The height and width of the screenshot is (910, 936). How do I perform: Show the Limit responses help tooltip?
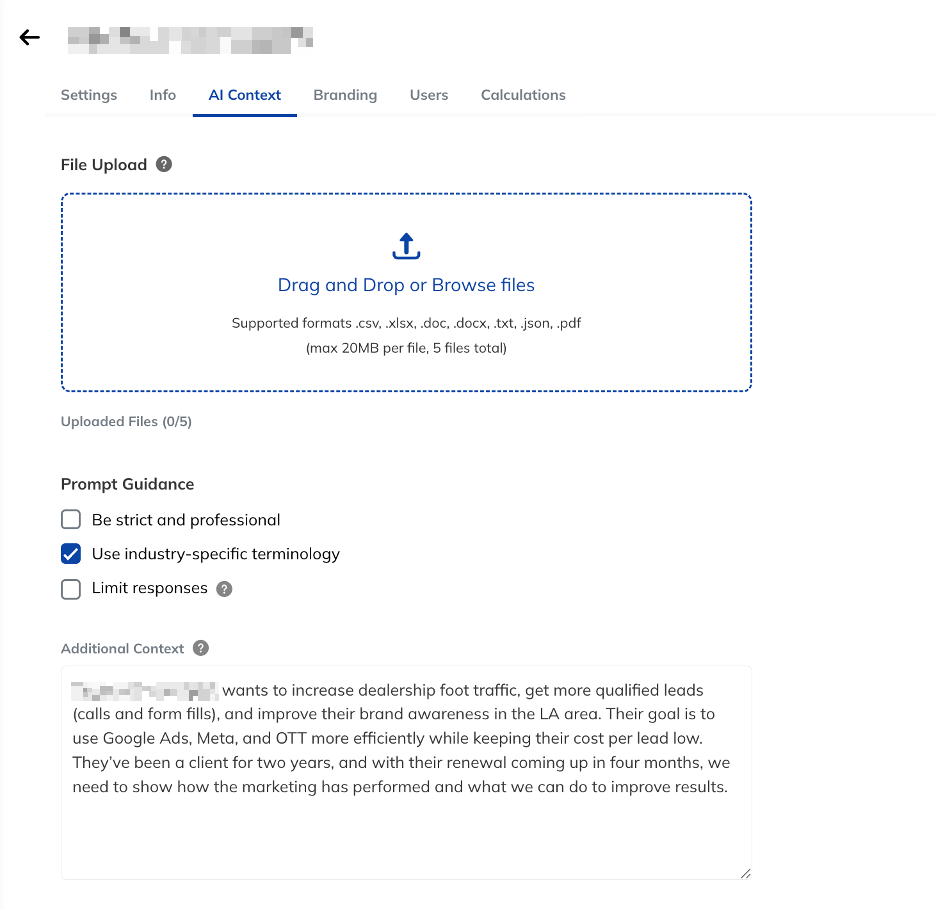[x=224, y=589]
